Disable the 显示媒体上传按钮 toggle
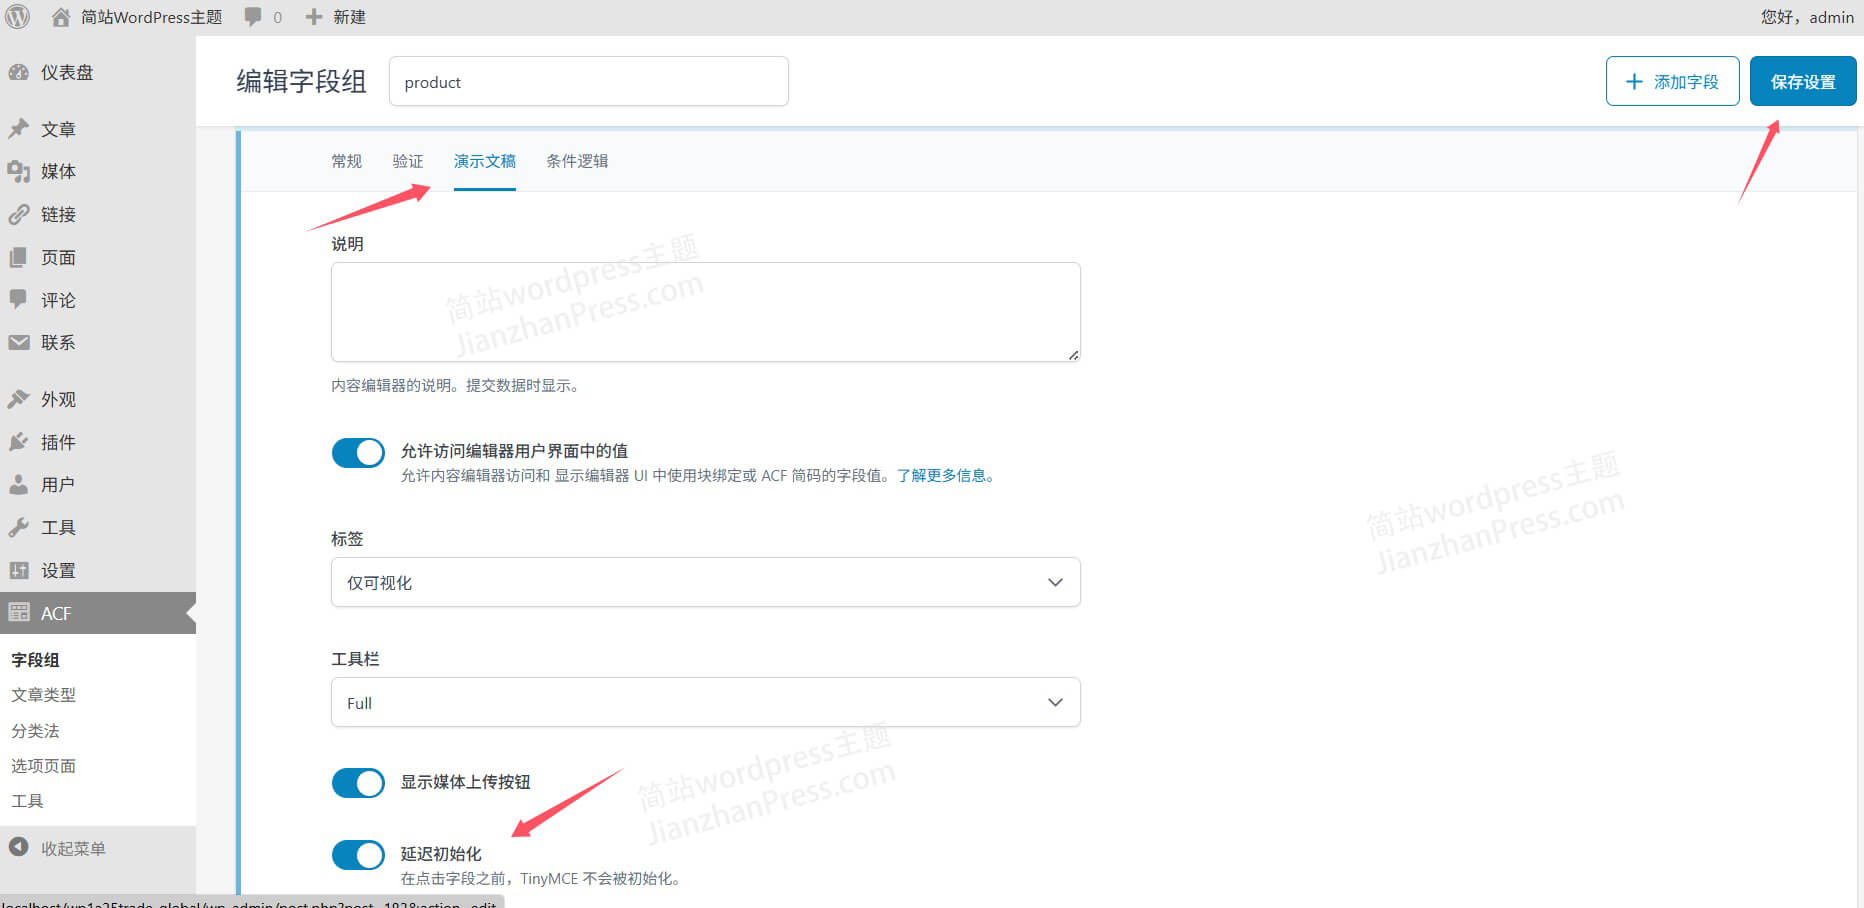Viewport: 1864px width, 908px height. pos(358,783)
